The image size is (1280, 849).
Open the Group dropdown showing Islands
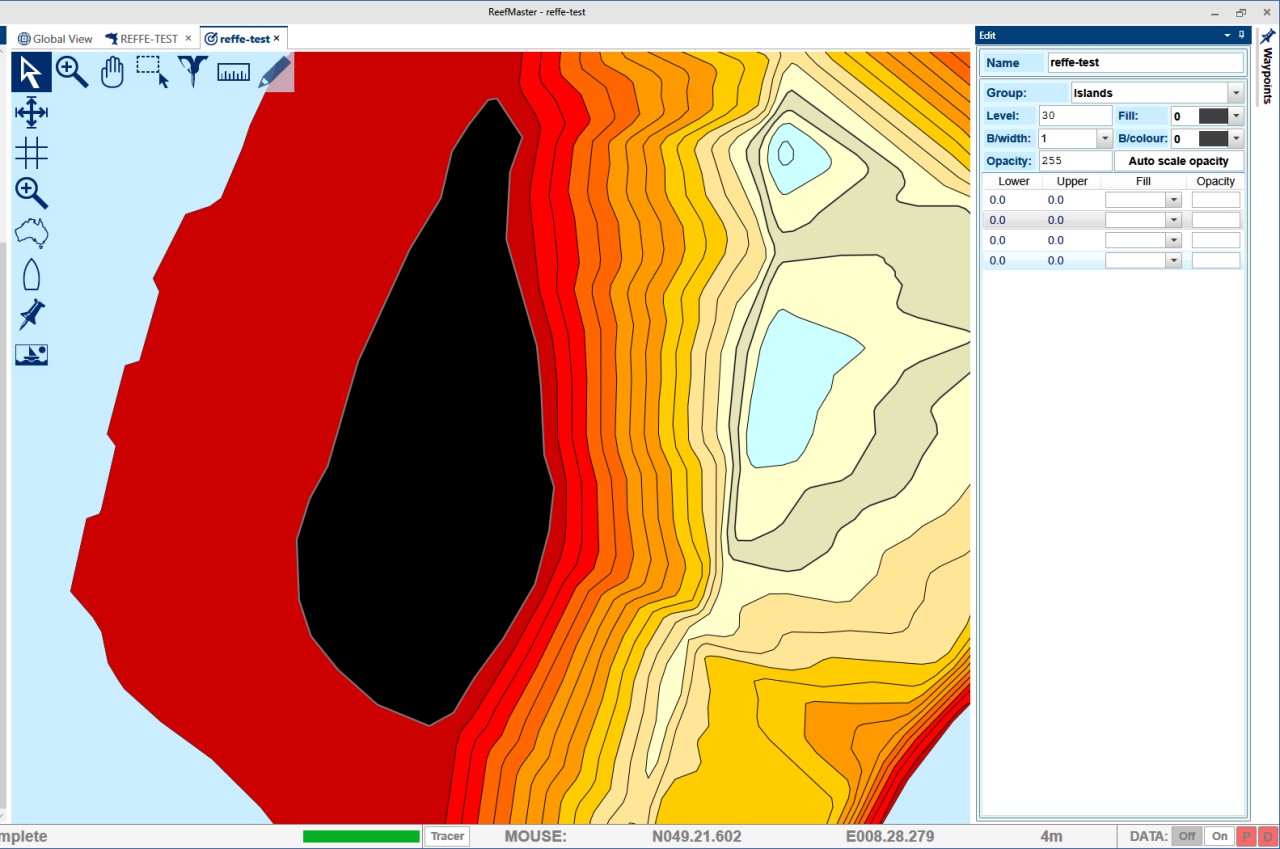(1236, 93)
